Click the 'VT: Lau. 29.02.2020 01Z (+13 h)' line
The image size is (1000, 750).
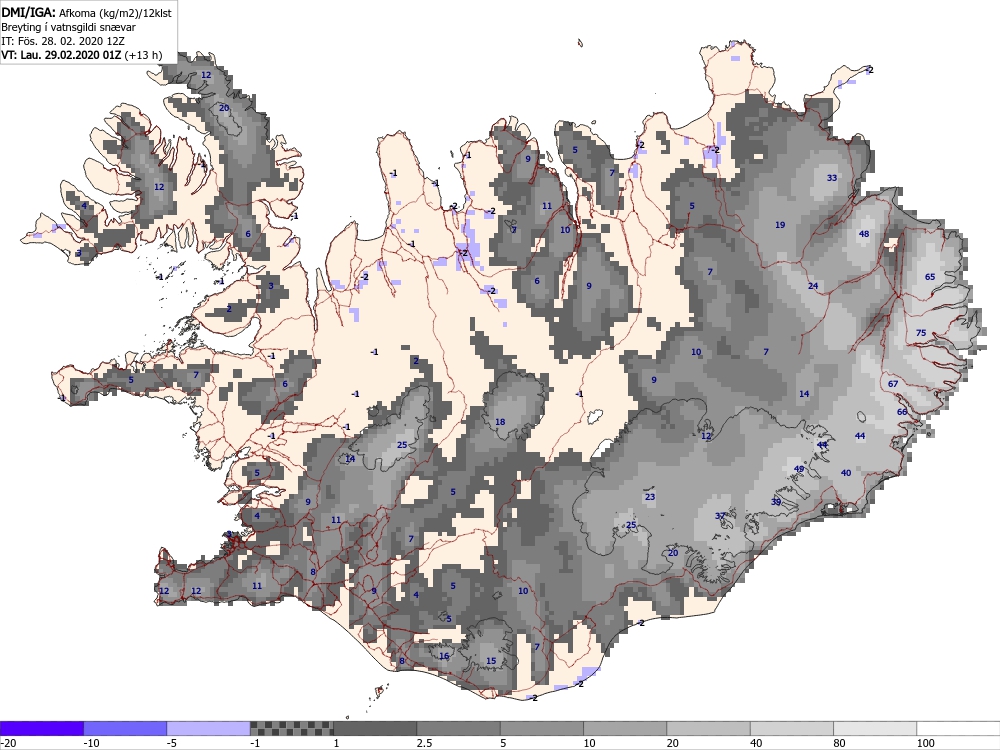82,55
